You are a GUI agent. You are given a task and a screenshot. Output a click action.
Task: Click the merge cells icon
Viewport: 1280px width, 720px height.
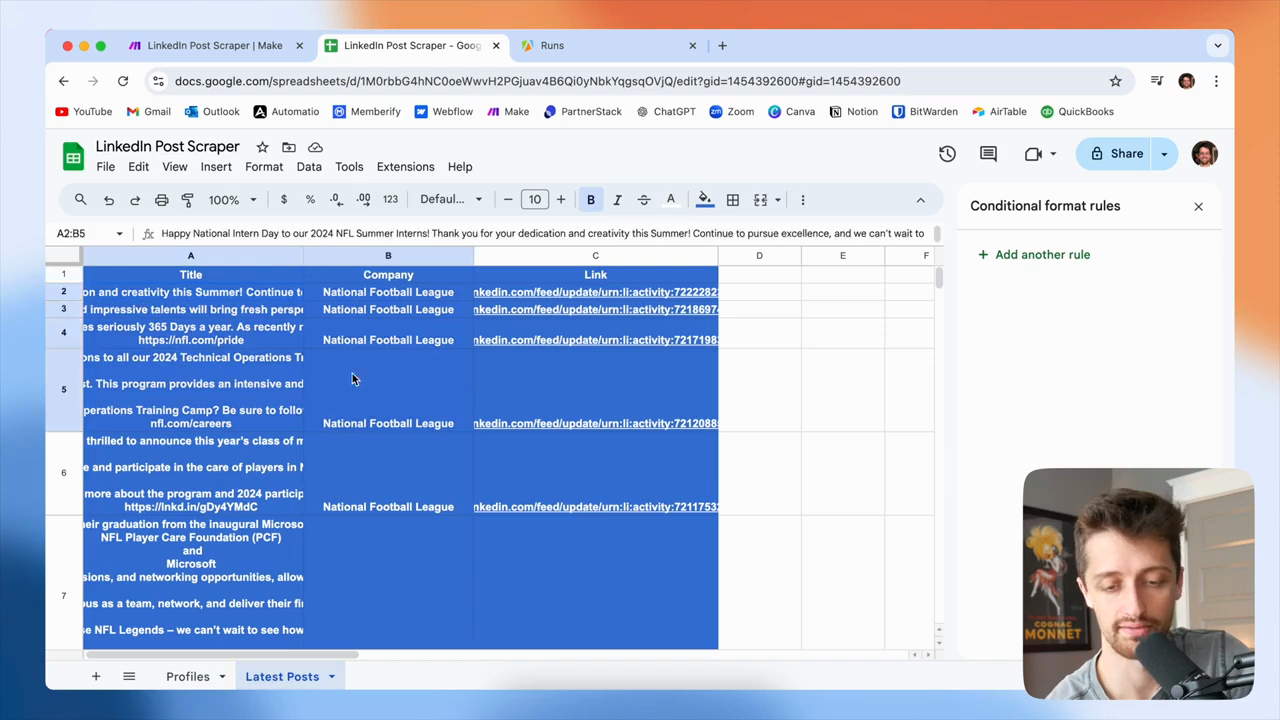(760, 200)
